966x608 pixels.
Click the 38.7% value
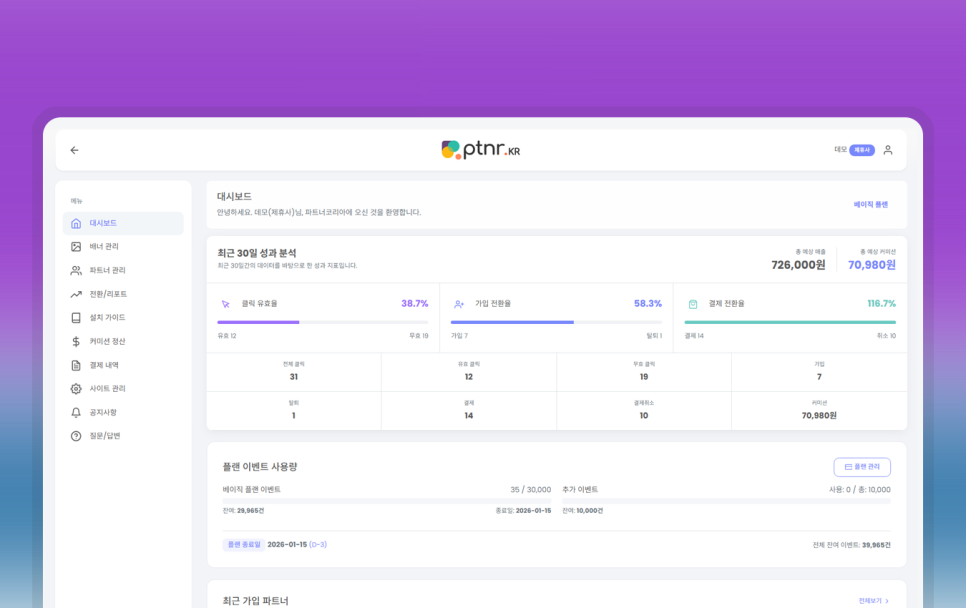pos(415,304)
